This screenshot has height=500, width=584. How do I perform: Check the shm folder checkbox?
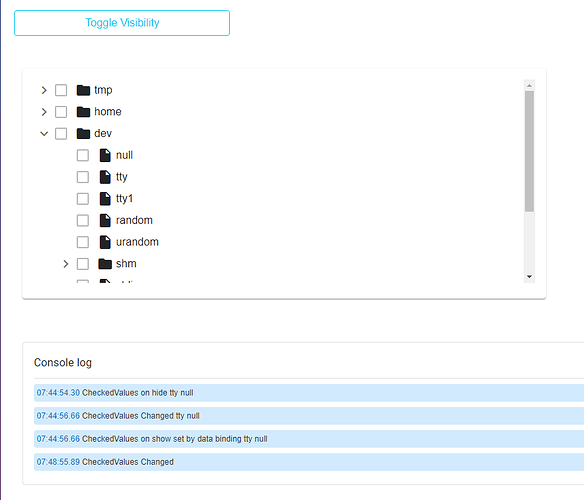point(83,264)
